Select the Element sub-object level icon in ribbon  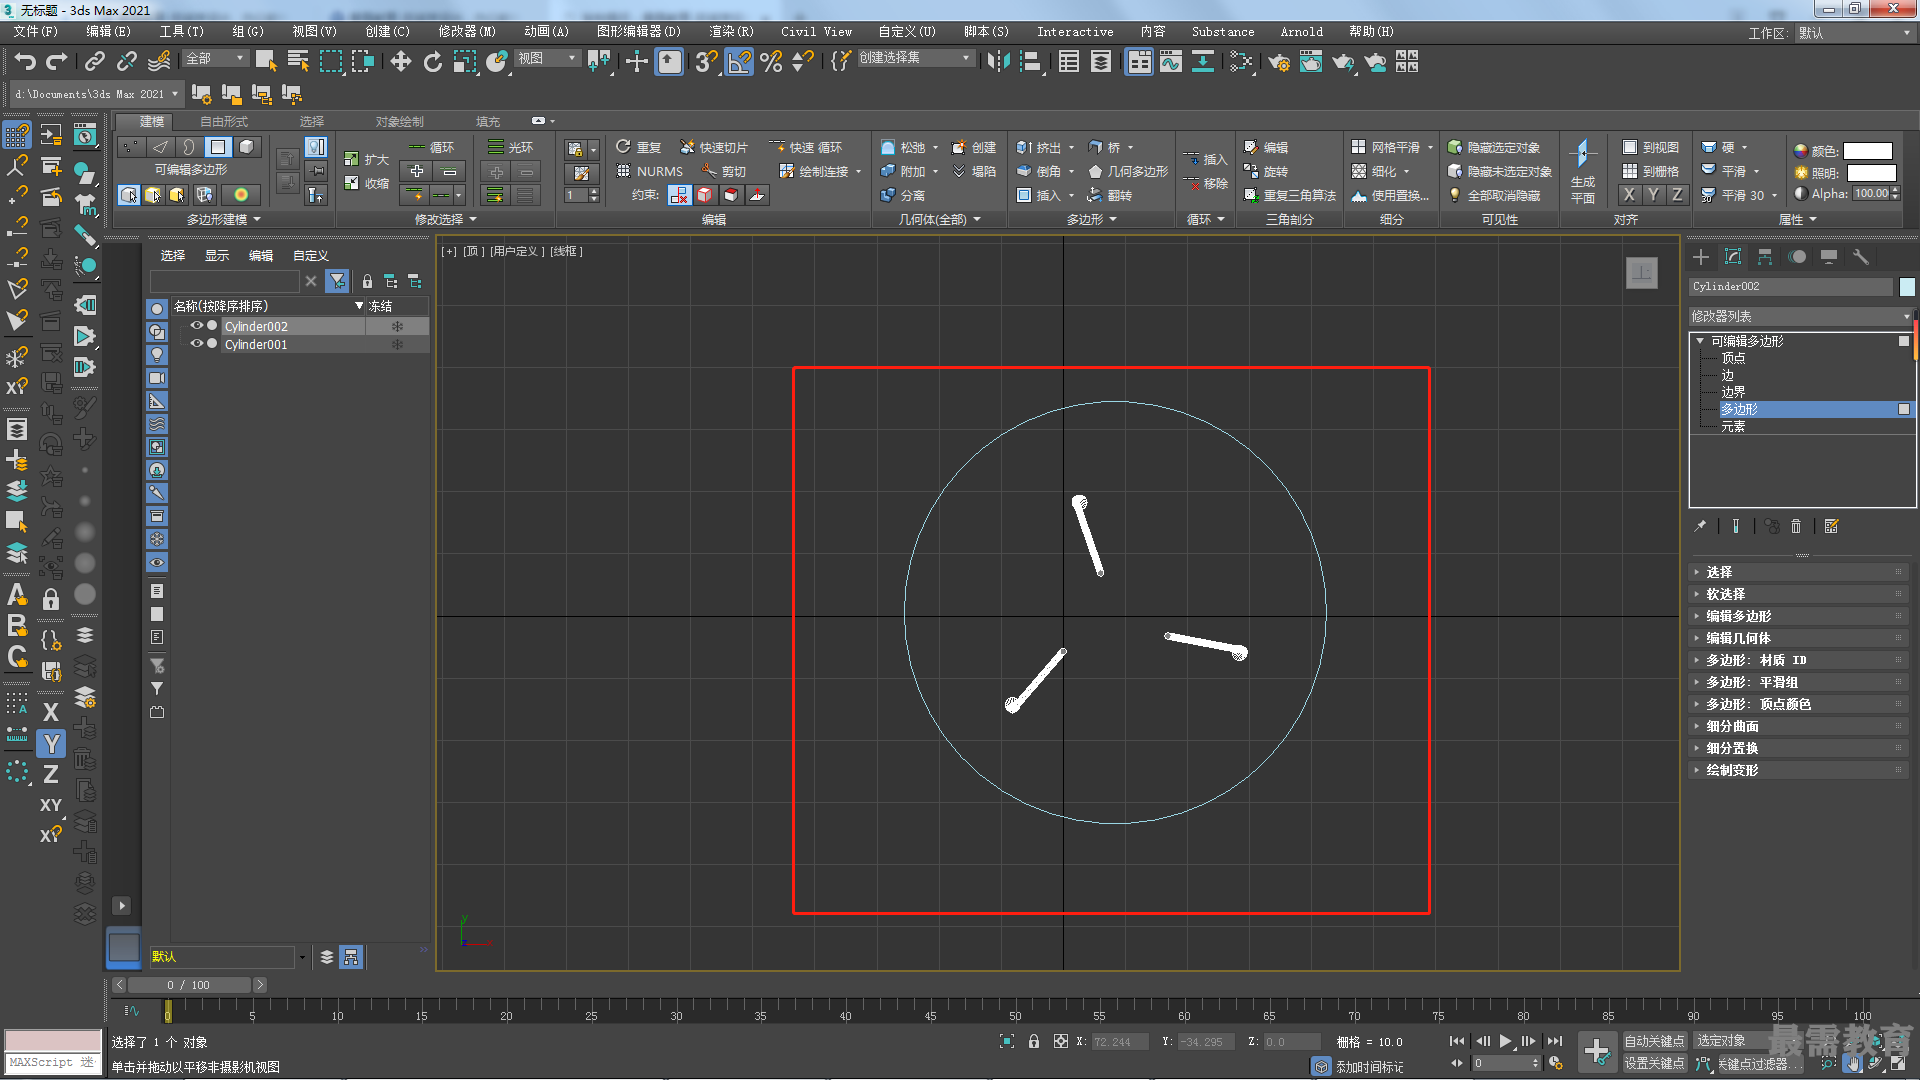tap(247, 147)
